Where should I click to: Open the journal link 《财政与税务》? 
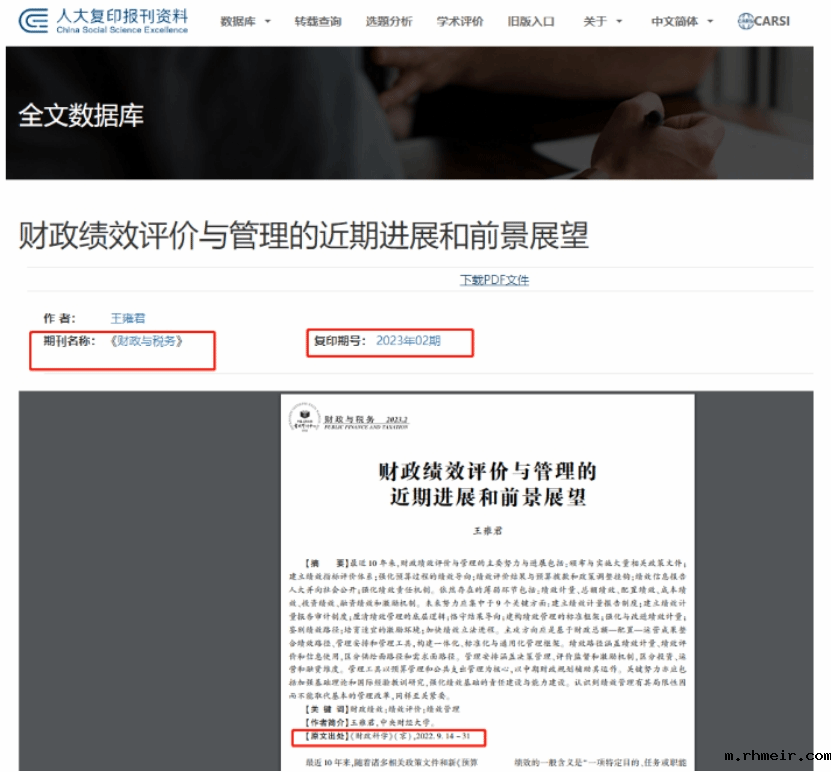click(x=147, y=341)
